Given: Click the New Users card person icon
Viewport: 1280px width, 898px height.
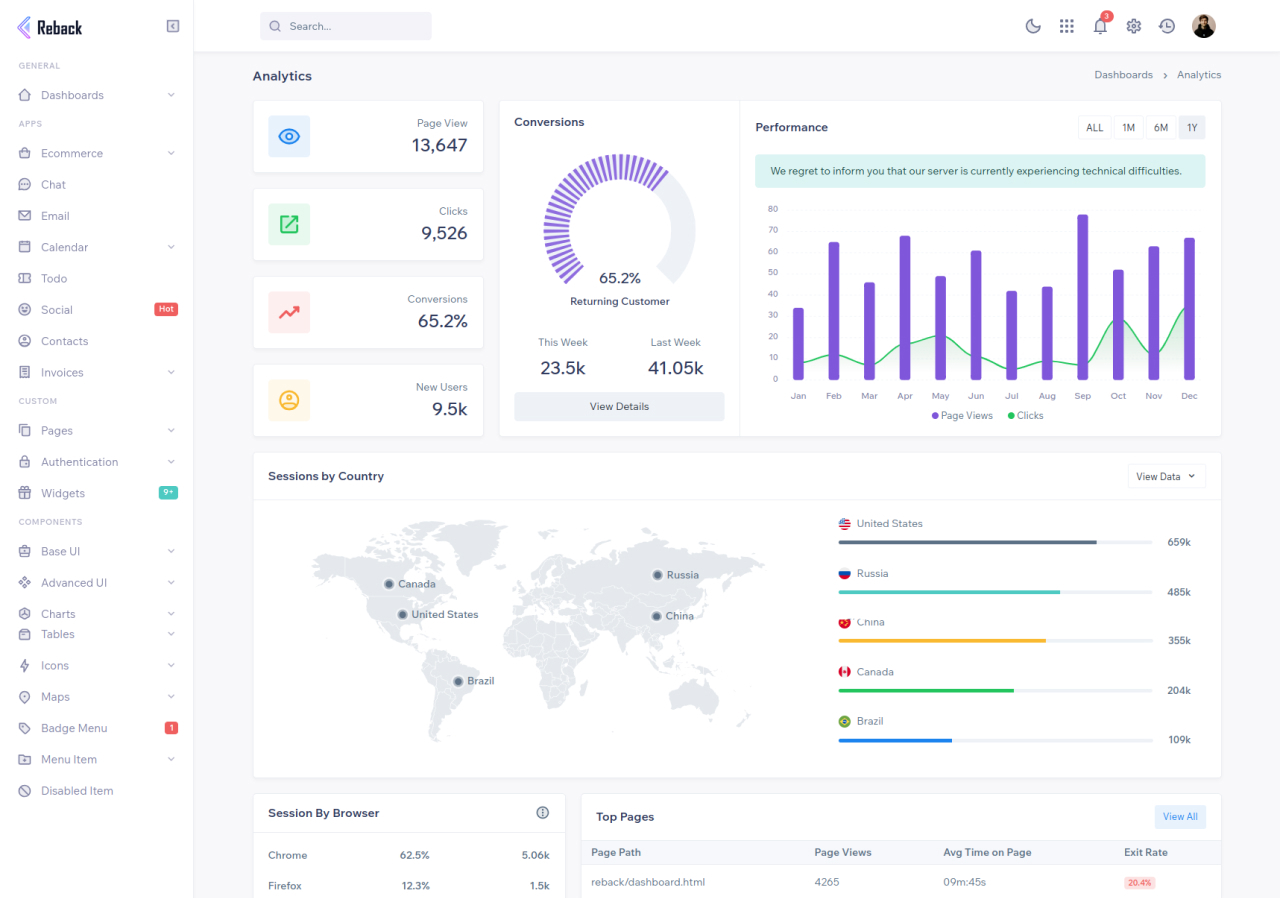Looking at the screenshot, I should [289, 400].
